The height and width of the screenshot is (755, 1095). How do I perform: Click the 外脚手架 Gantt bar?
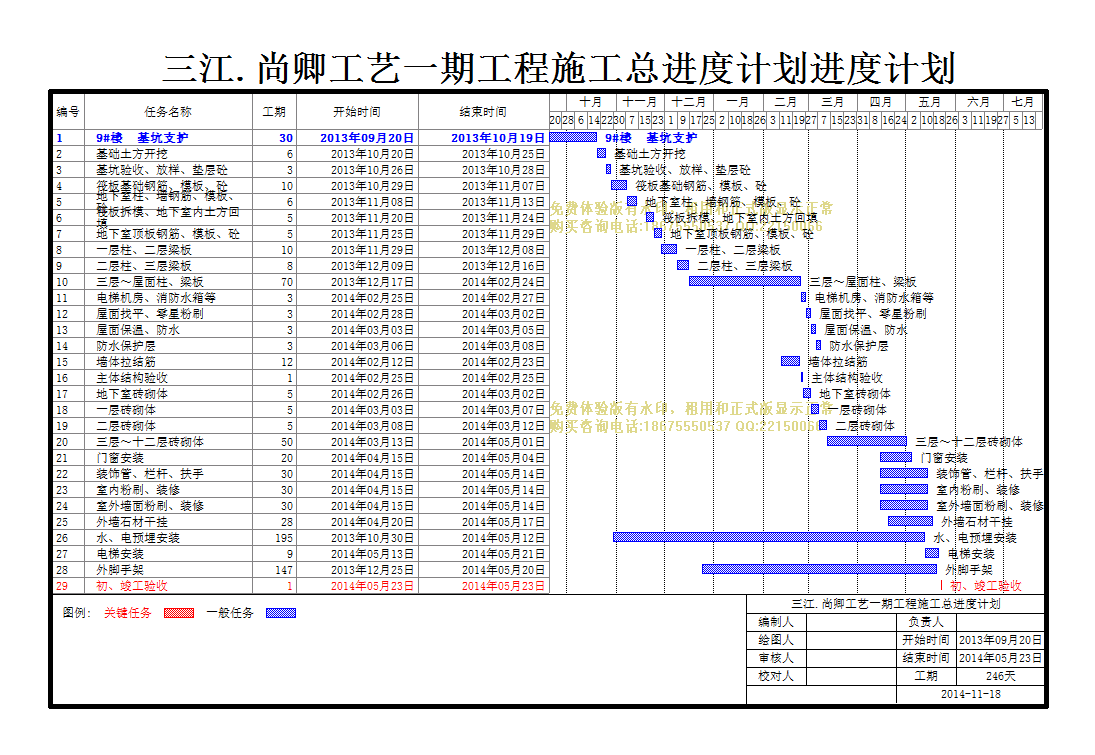point(819,569)
